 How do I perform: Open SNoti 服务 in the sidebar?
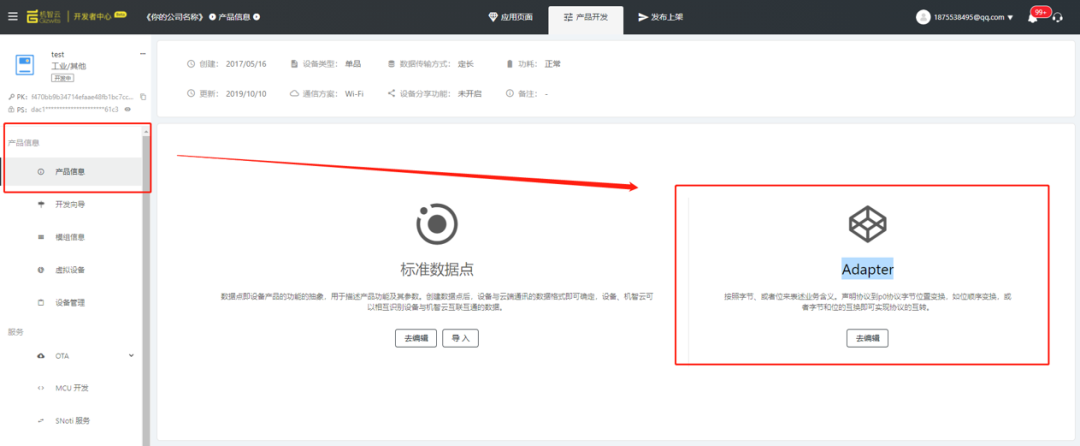72,421
